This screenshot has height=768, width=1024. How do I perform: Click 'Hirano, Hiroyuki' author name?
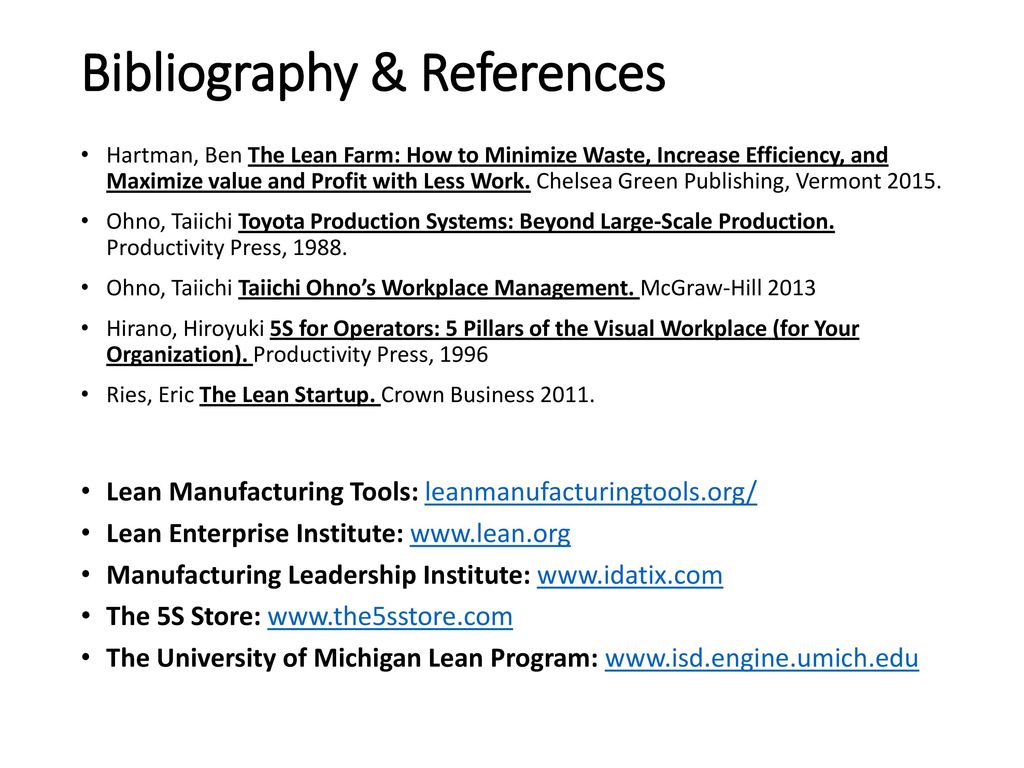185,328
